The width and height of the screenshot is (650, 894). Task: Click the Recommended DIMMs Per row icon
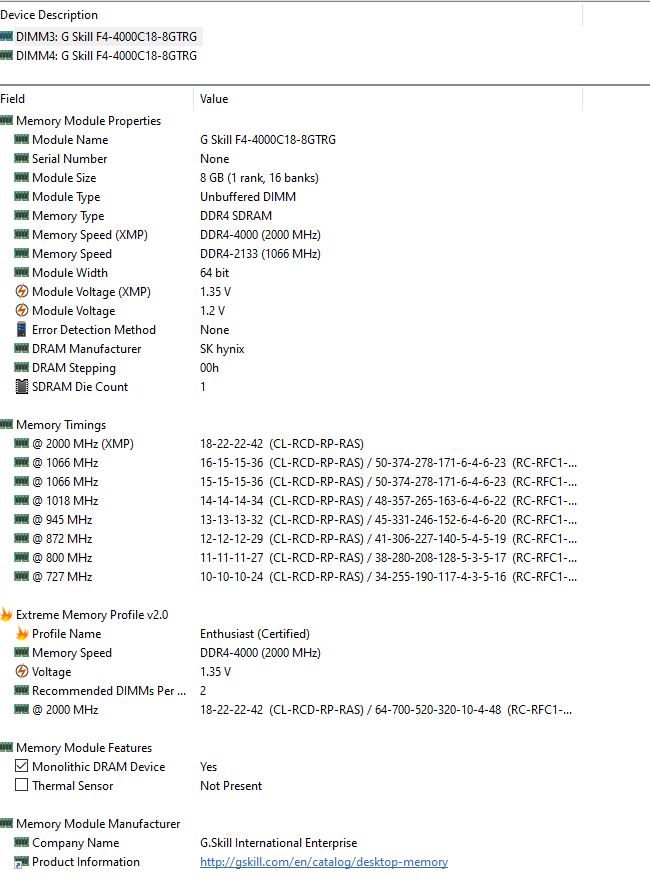(22, 690)
